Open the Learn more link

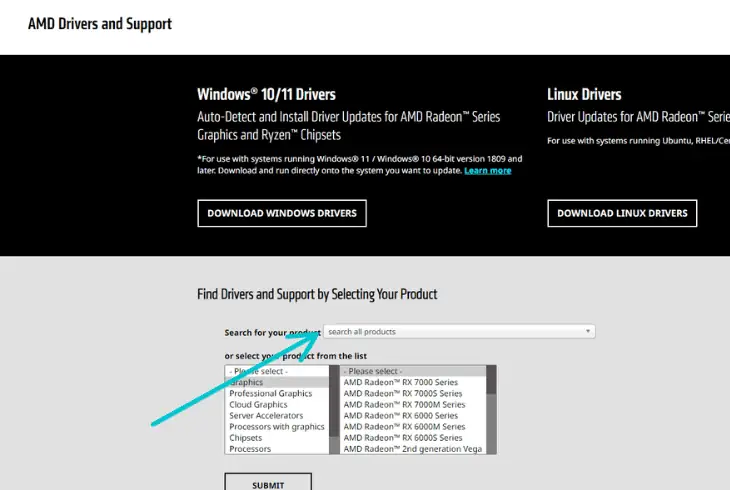click(x=487, y=170)
